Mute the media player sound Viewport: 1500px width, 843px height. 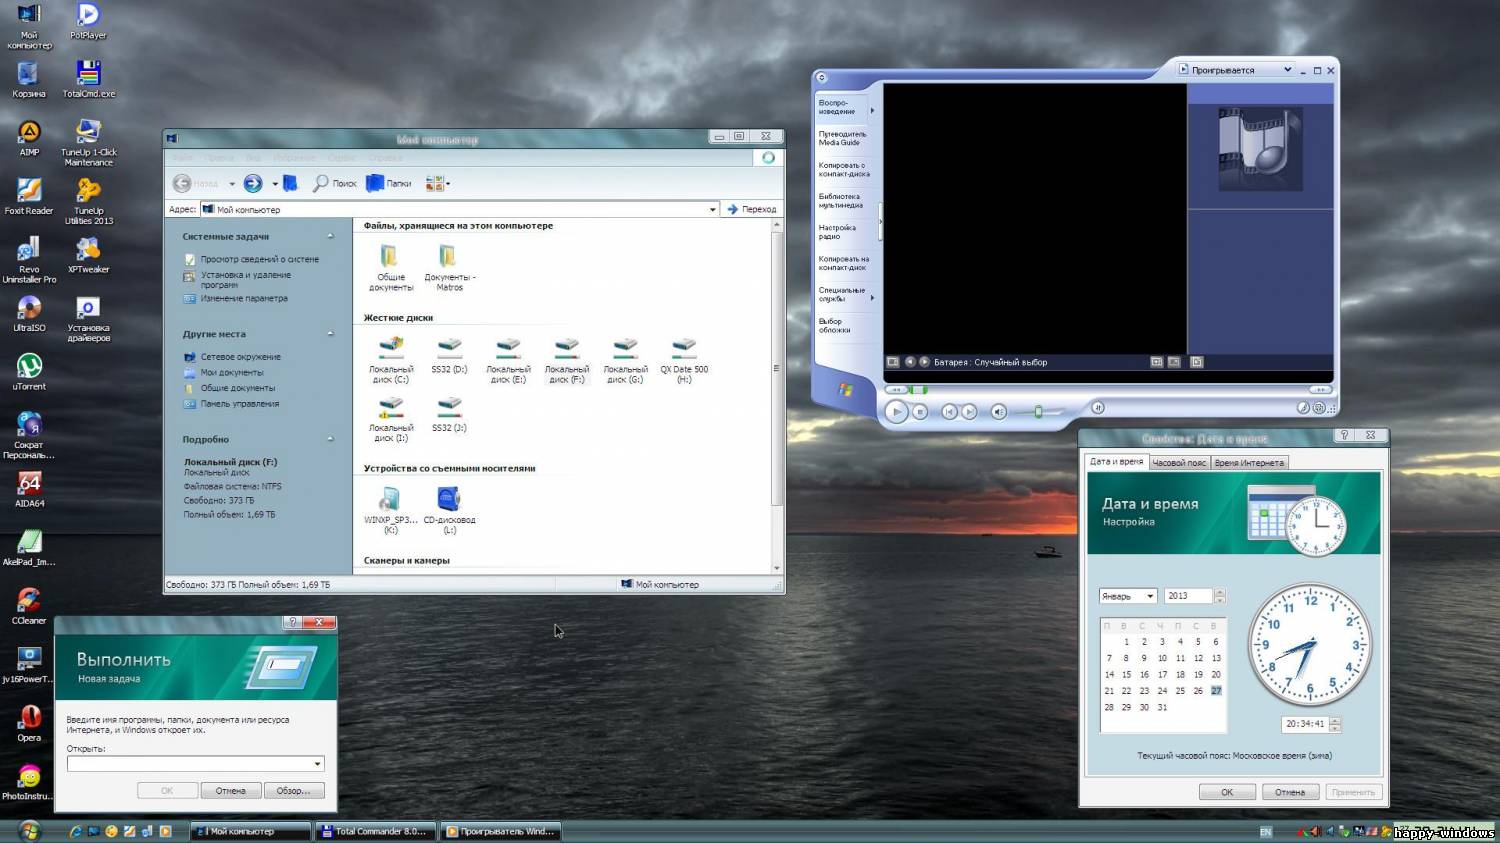point(998,411)
